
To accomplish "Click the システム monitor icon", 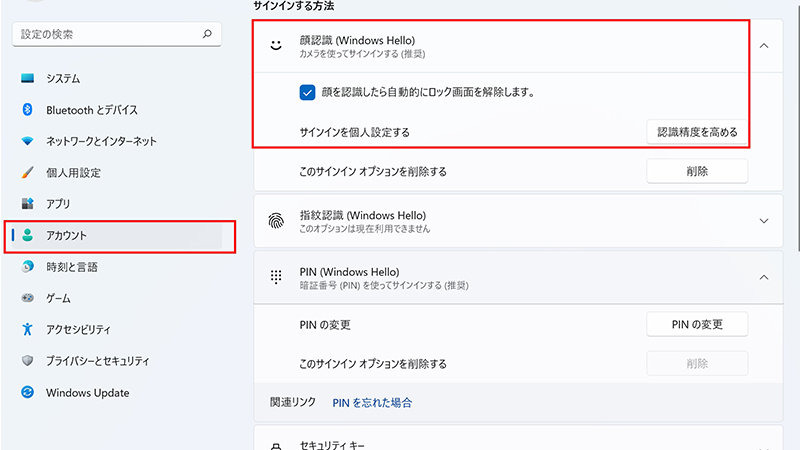I will 28,78.
